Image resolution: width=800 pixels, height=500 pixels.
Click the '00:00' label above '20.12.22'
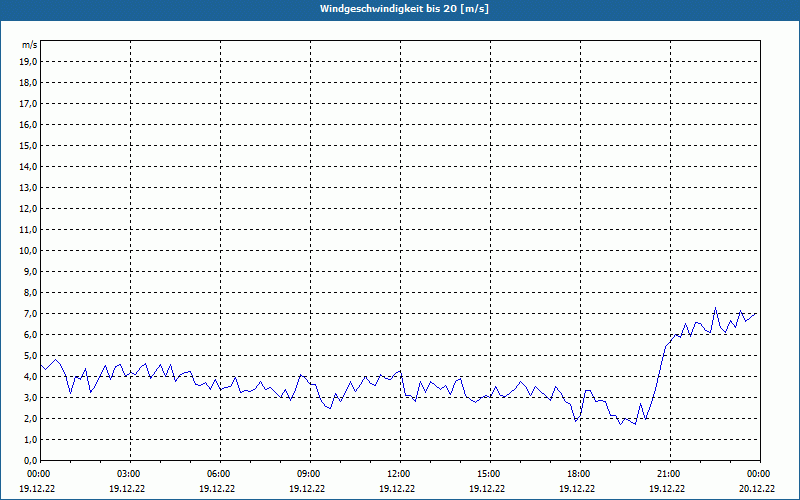(760, 474)
